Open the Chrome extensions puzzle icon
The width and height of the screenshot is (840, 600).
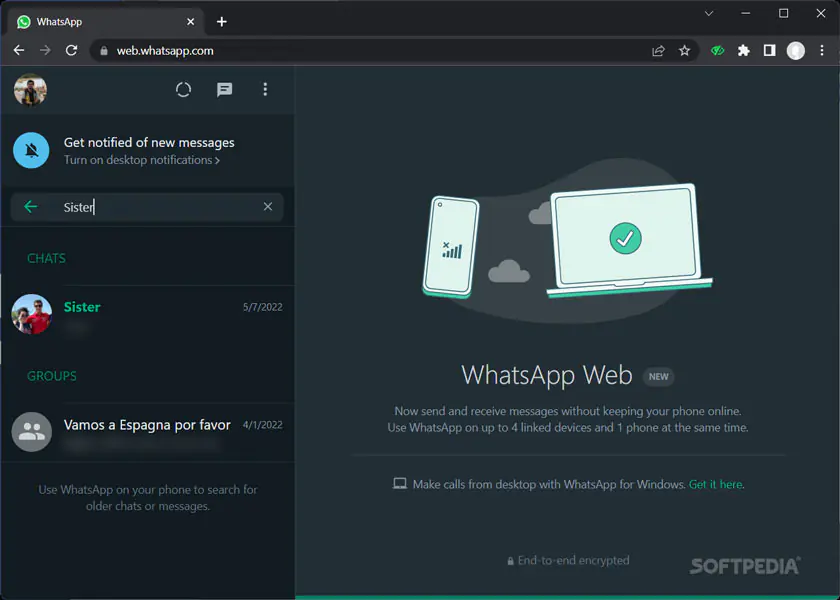click(743, 50)
